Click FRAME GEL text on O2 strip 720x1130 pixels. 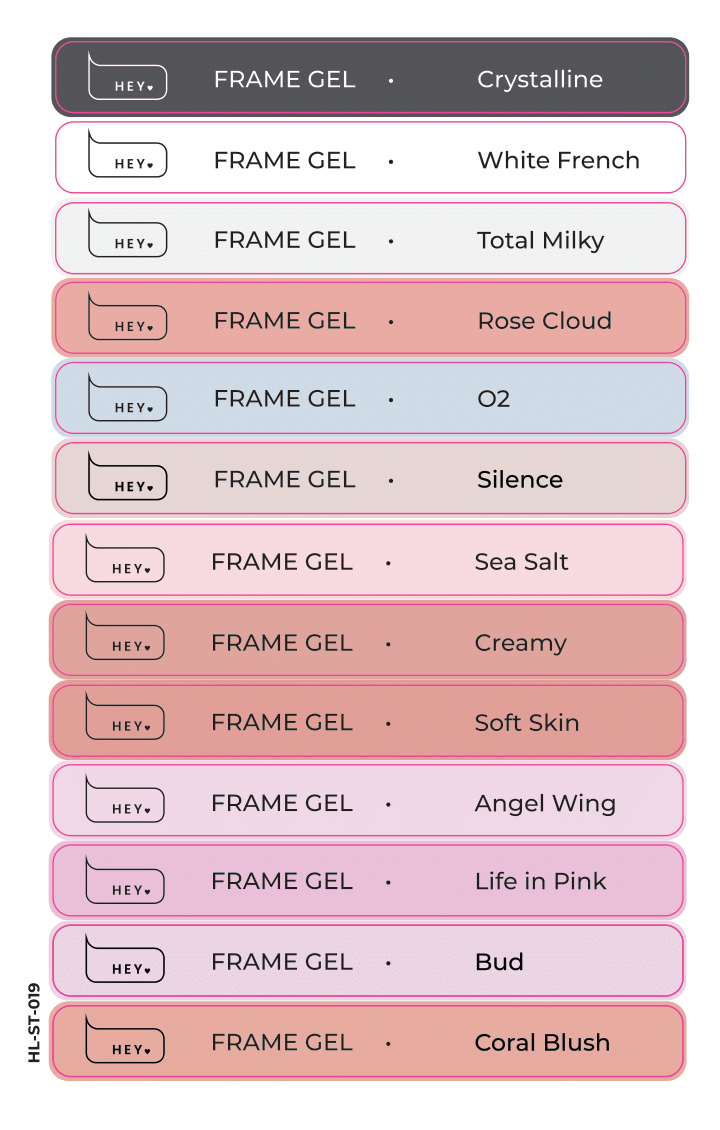(x=285, y=399)
